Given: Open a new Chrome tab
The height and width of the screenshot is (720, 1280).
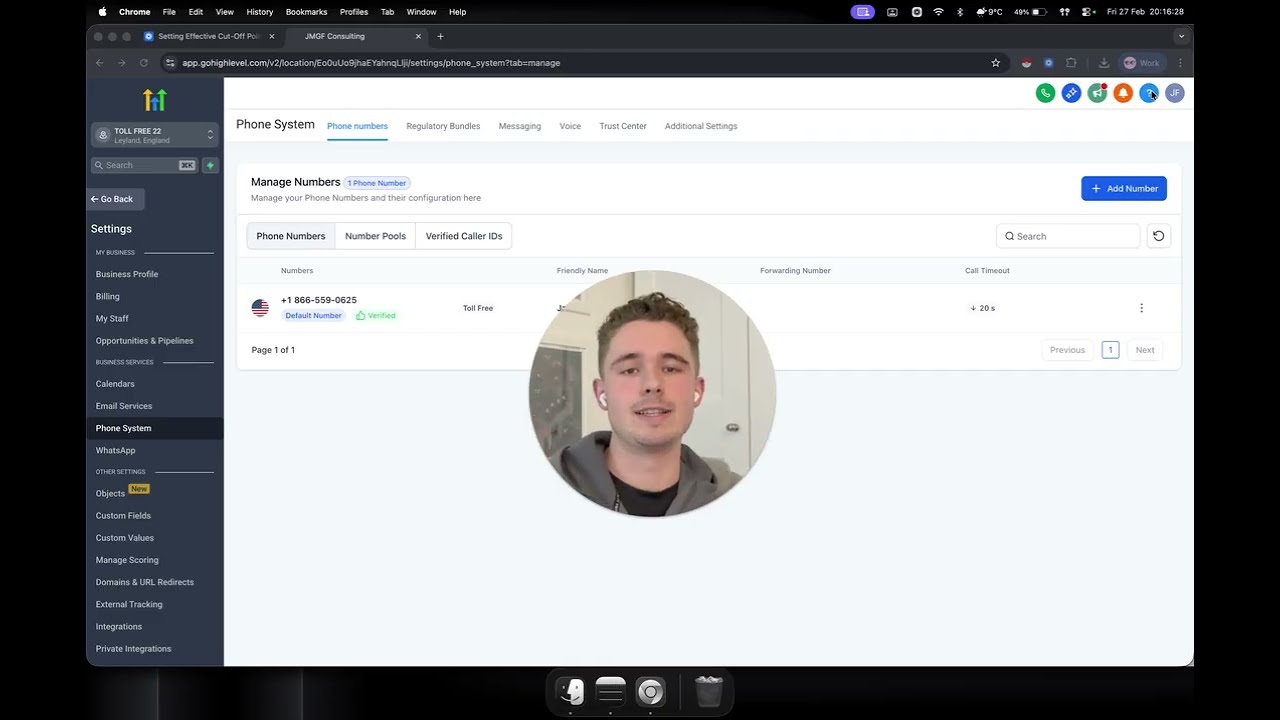Looking at the screenshot, I should click(x=440, y=36).
